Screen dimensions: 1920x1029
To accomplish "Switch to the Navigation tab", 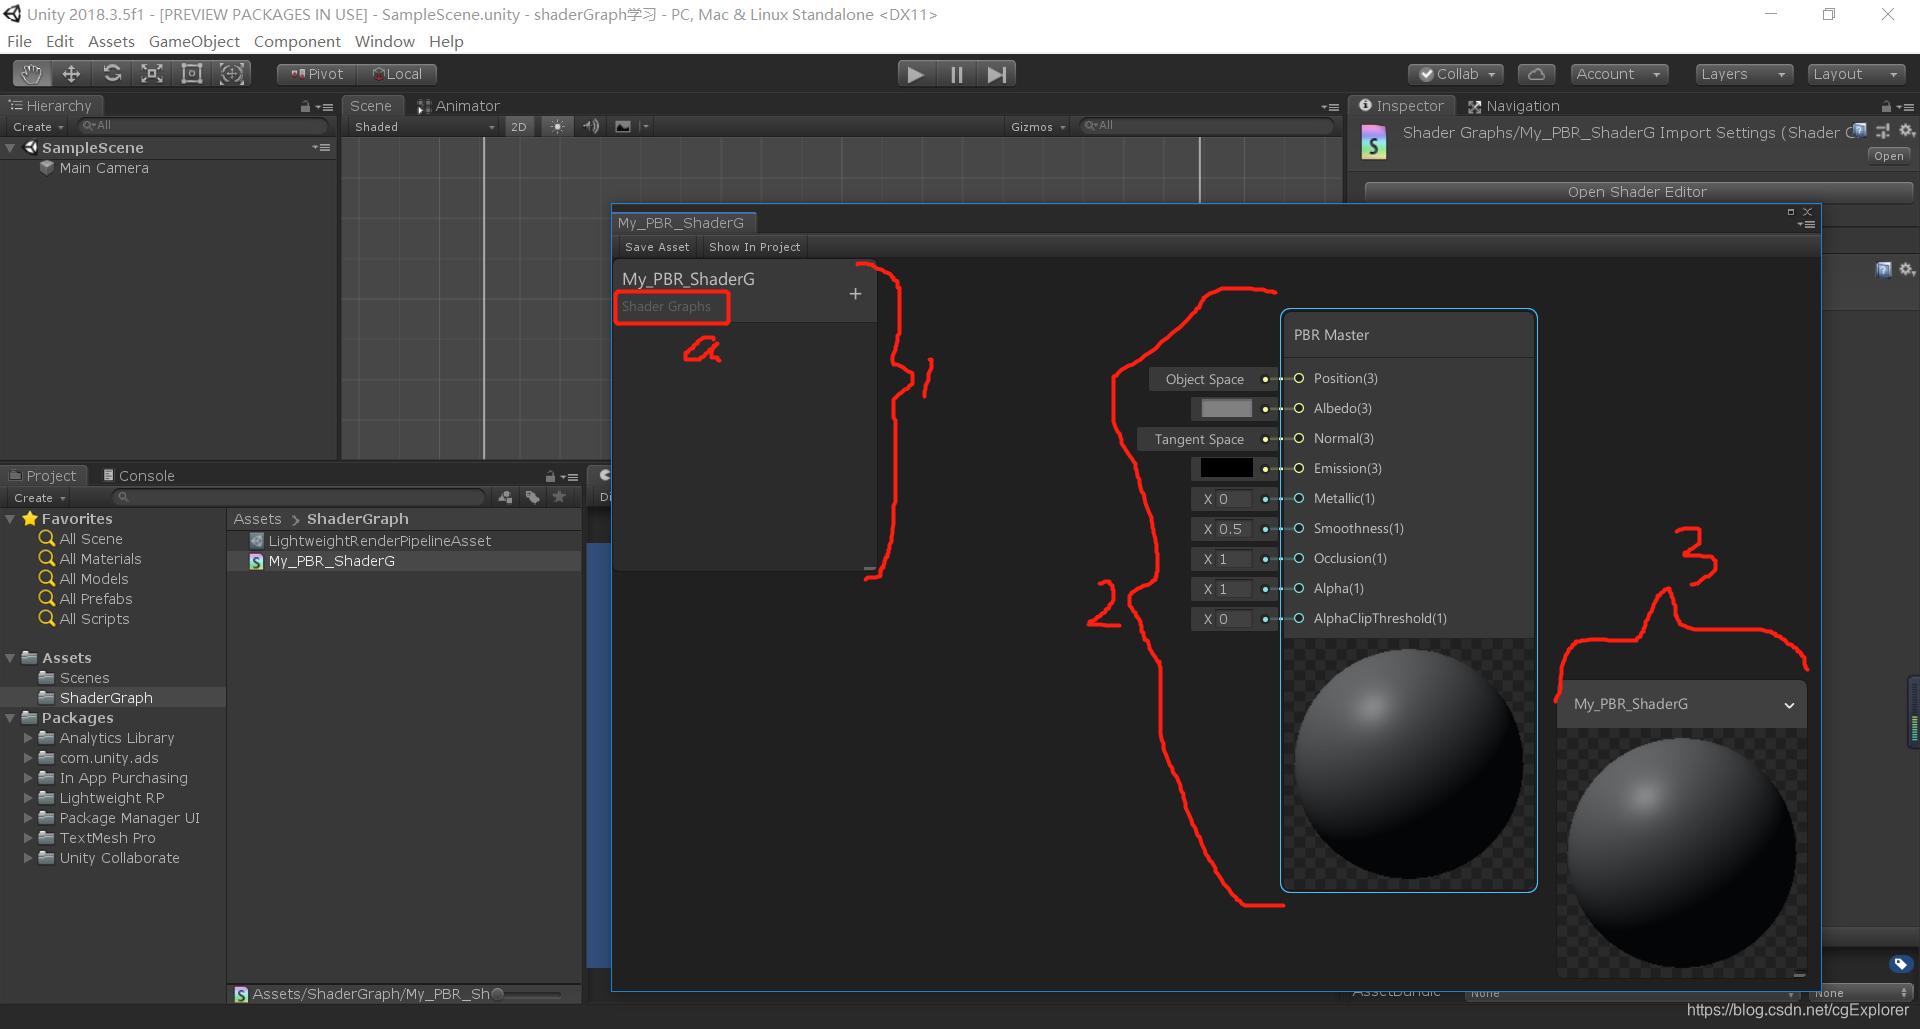I will tap(1513, 106).
